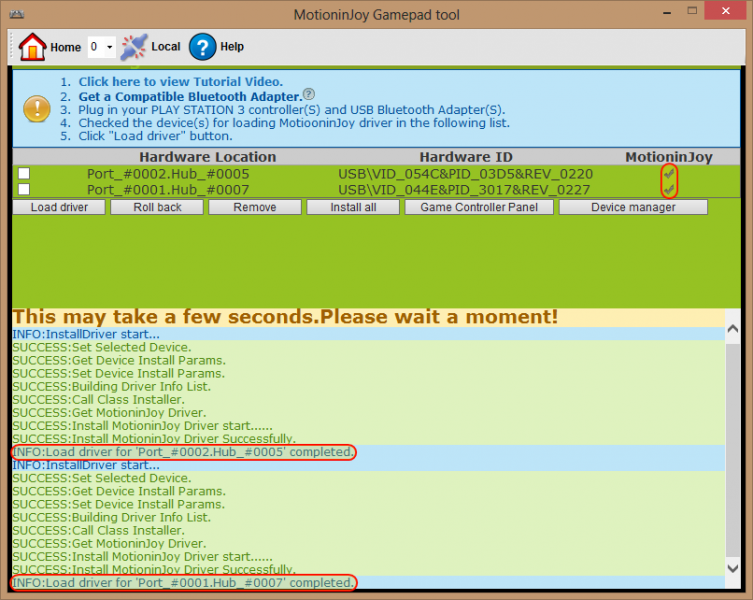Click the Help toolbar label
Image resolution: width=753 pixels, height=600 pixels.
(x=232, y=47)
